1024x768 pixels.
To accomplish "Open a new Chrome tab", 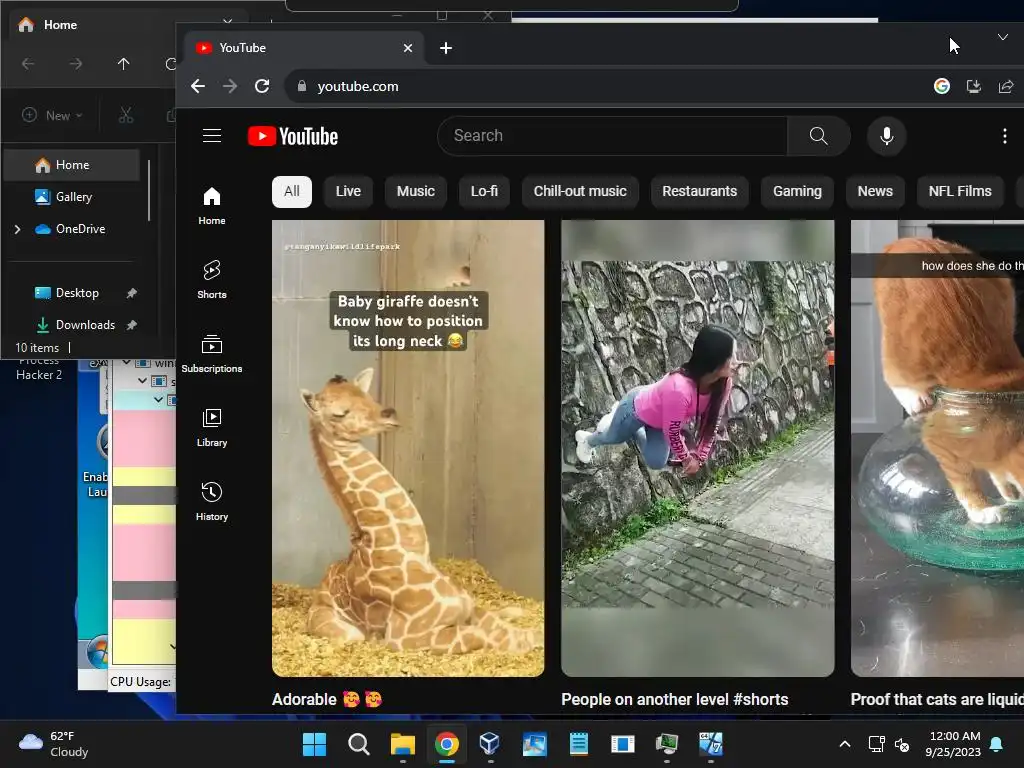I will click(x=446, y=48).
